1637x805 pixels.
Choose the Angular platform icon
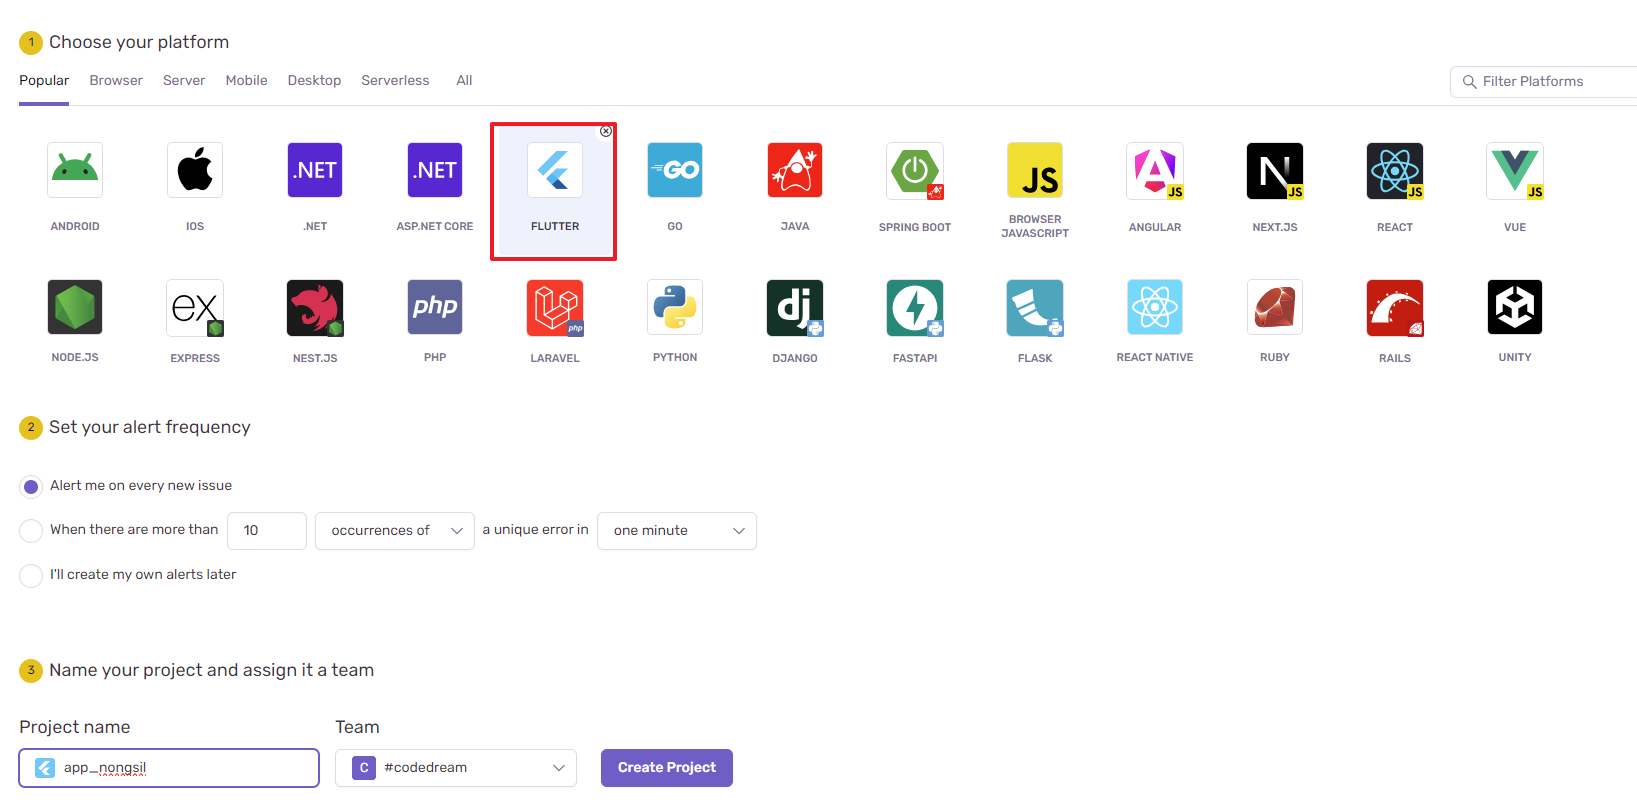[1155, 170]
